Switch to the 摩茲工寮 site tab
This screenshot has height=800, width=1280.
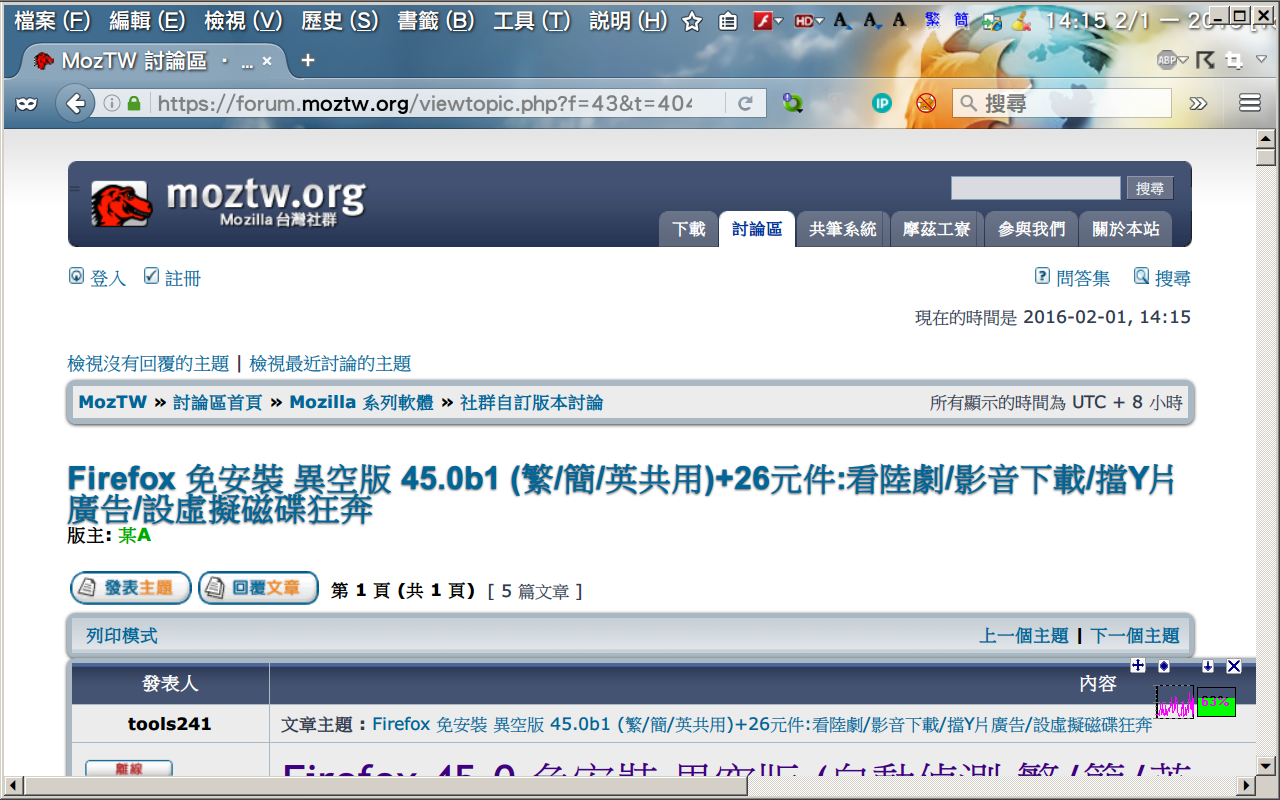click(x=936, y=229)
